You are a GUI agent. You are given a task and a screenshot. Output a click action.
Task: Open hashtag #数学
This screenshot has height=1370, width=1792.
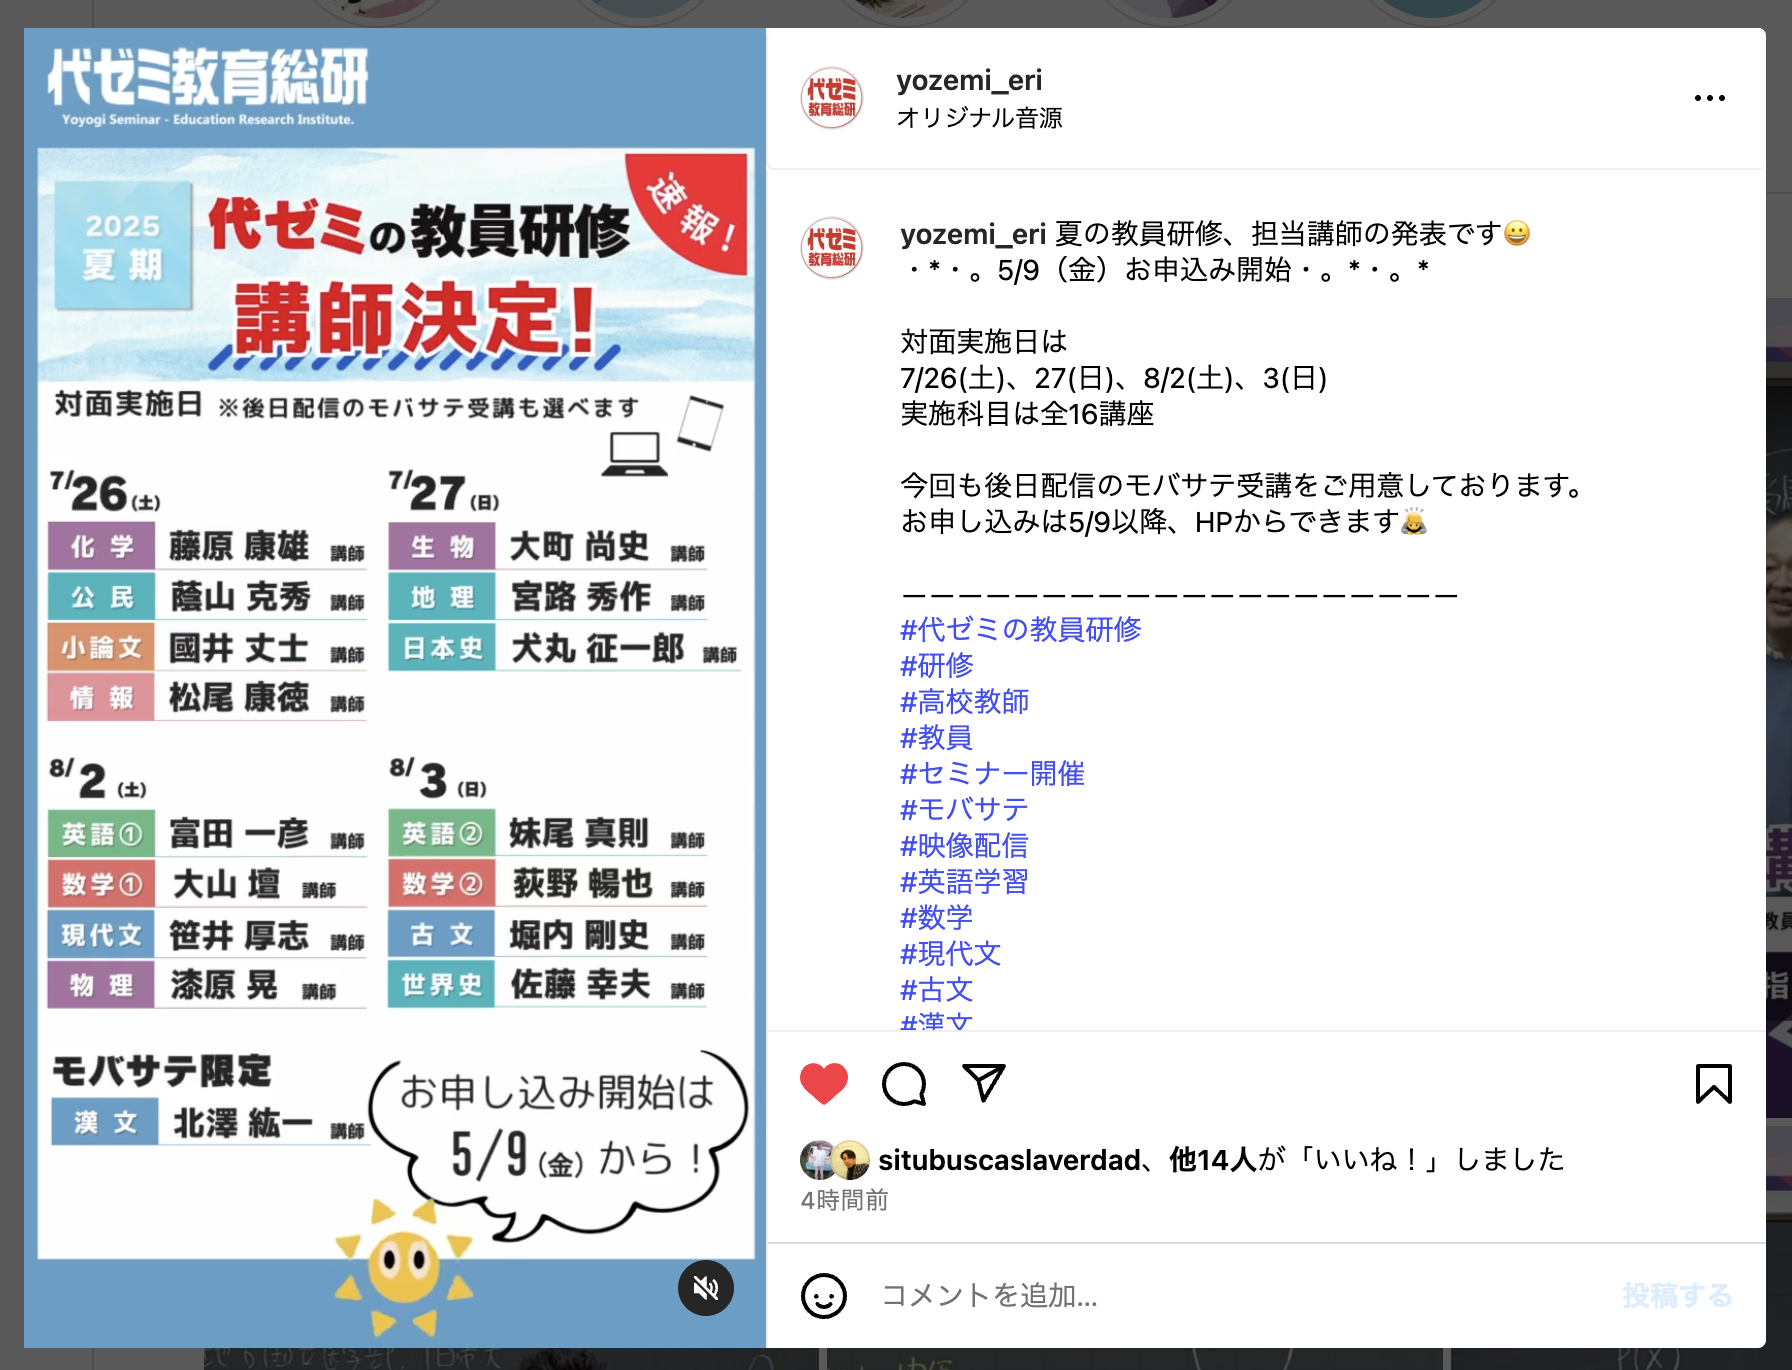click(936, 917)
